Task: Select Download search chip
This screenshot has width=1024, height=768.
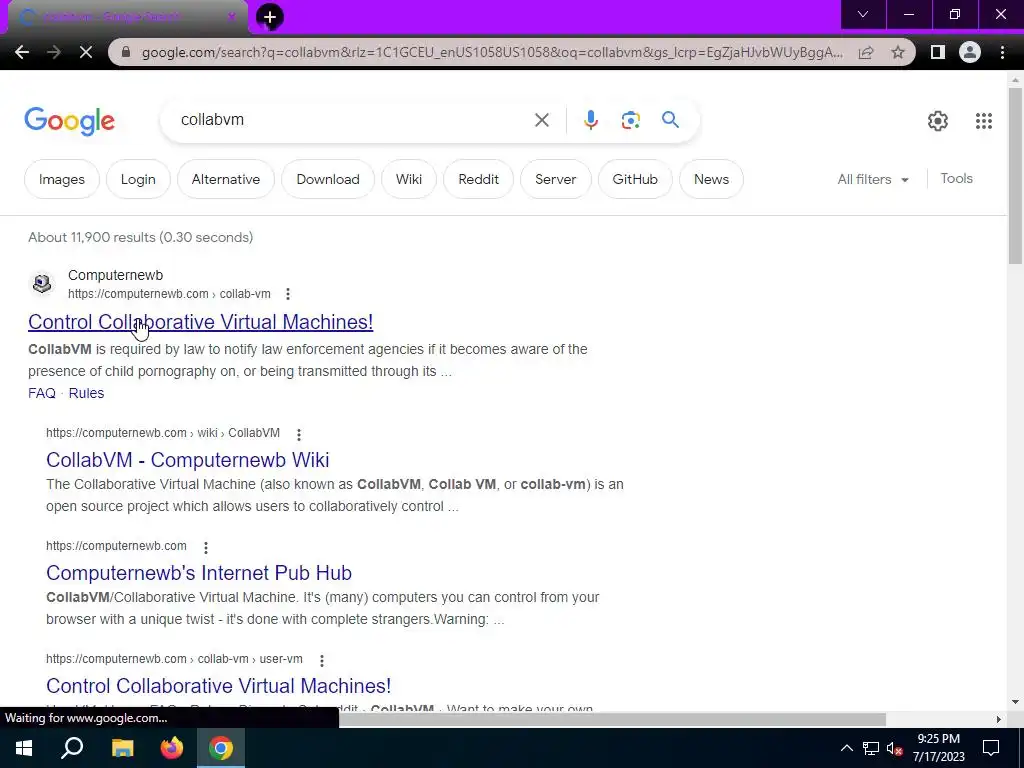Action: coord(328,179)
